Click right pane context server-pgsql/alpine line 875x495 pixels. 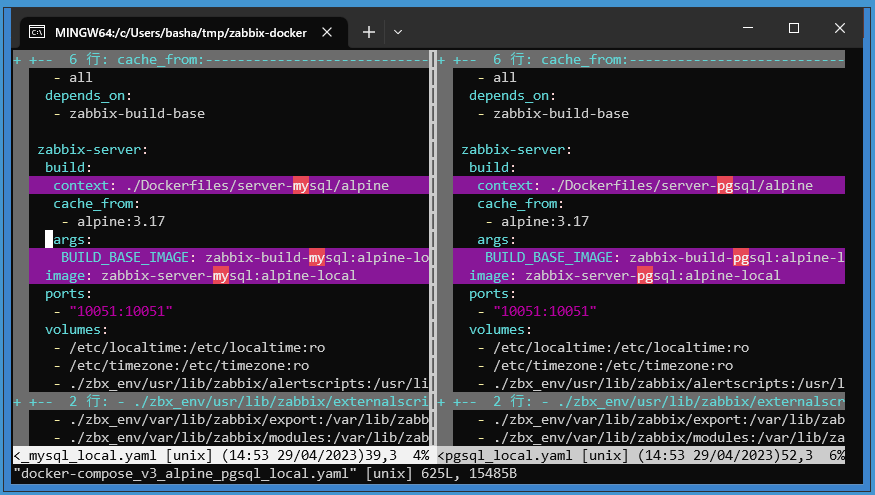tap(649, 185)
